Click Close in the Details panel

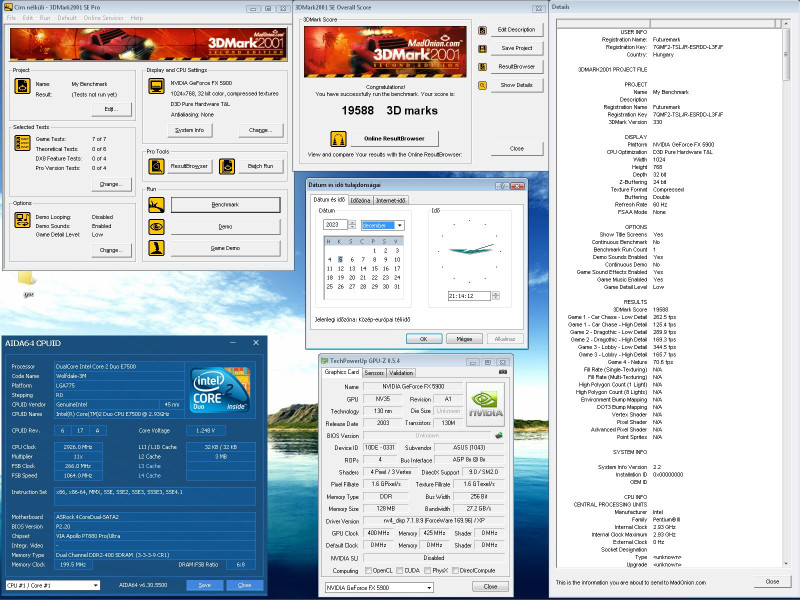click(772, 582)
